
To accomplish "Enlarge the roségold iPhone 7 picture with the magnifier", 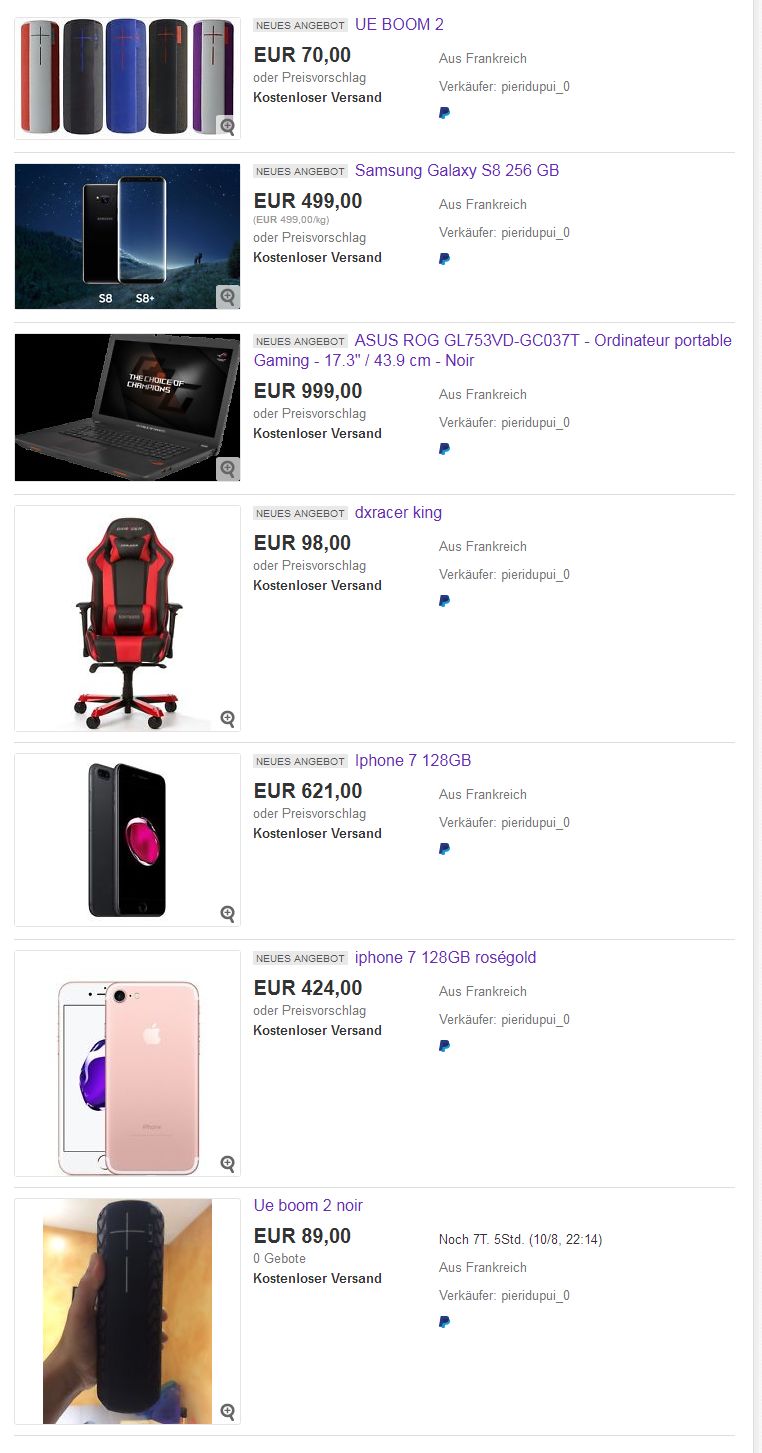I will pyautogui.click(x=228, y=1164).
